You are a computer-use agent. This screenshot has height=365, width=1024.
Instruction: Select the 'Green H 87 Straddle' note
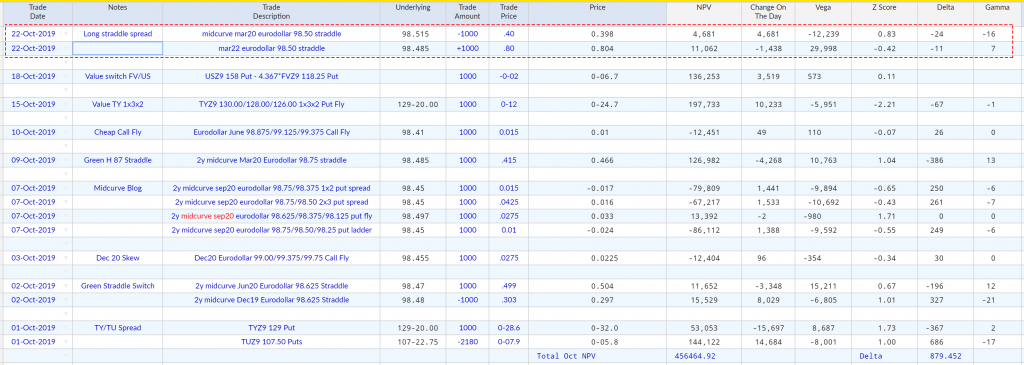click(x=118, y=160)
